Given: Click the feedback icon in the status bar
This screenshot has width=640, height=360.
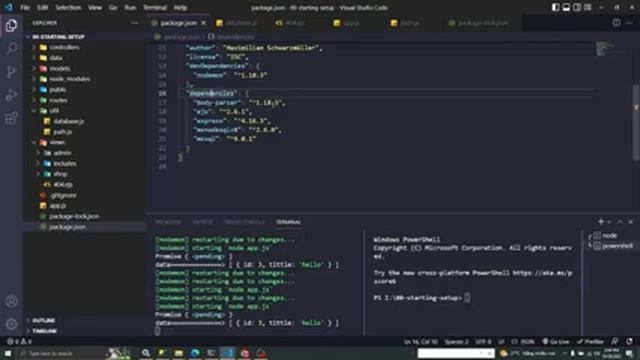Looking at the screenshot, I should (x=615, y=342).
